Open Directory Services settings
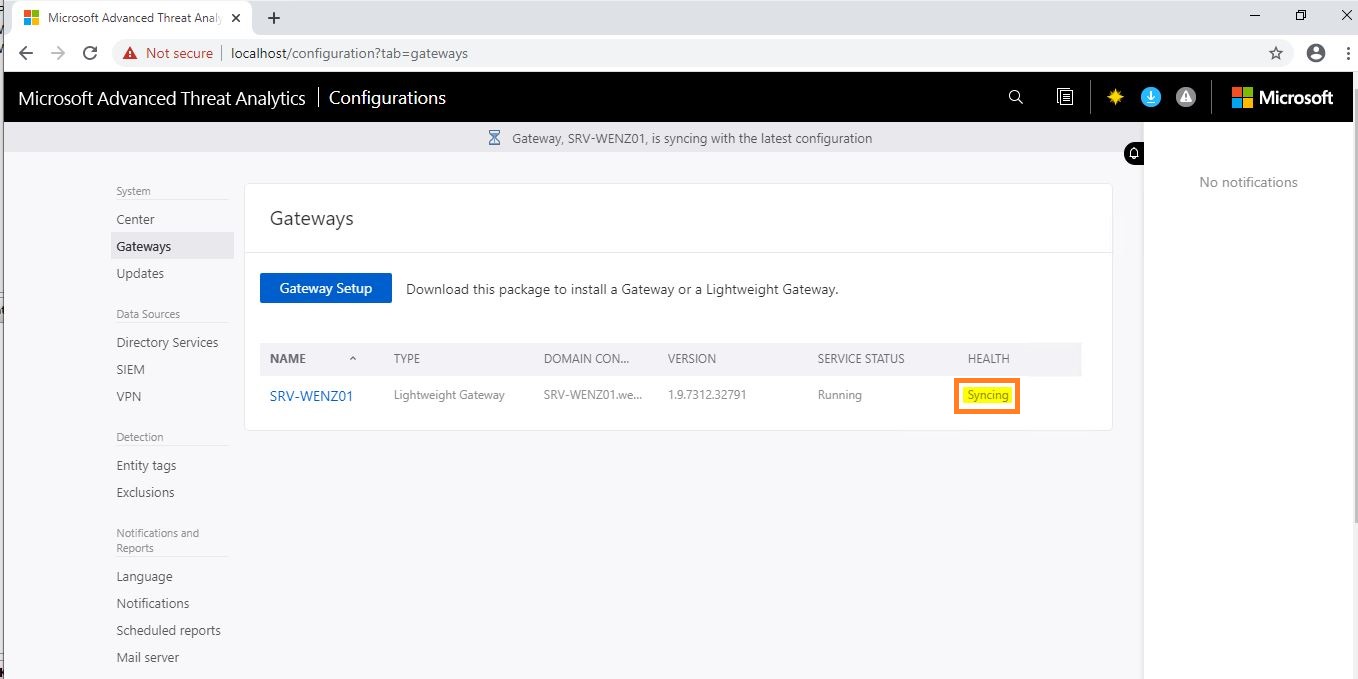The width and height of the screenshot is (1358, 679). coord(167,342)
